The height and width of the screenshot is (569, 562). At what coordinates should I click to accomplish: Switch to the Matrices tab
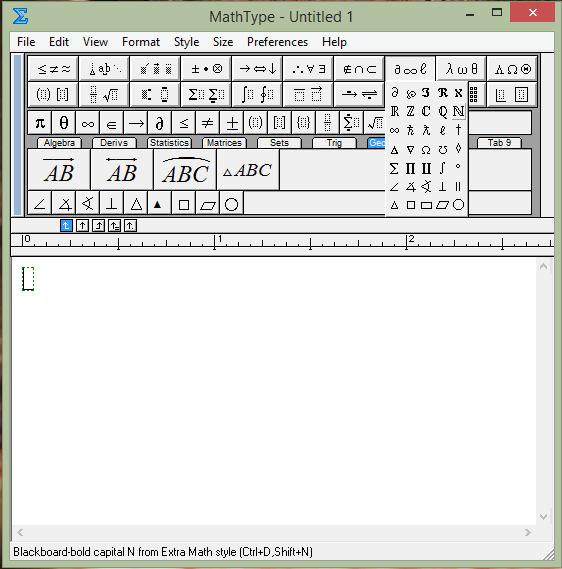tap(224, 143)
